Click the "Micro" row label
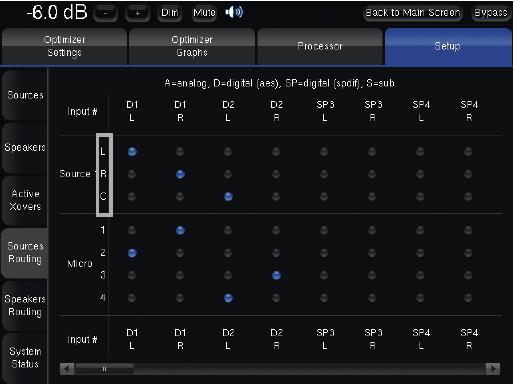514x384 pixels. point(80,264)
